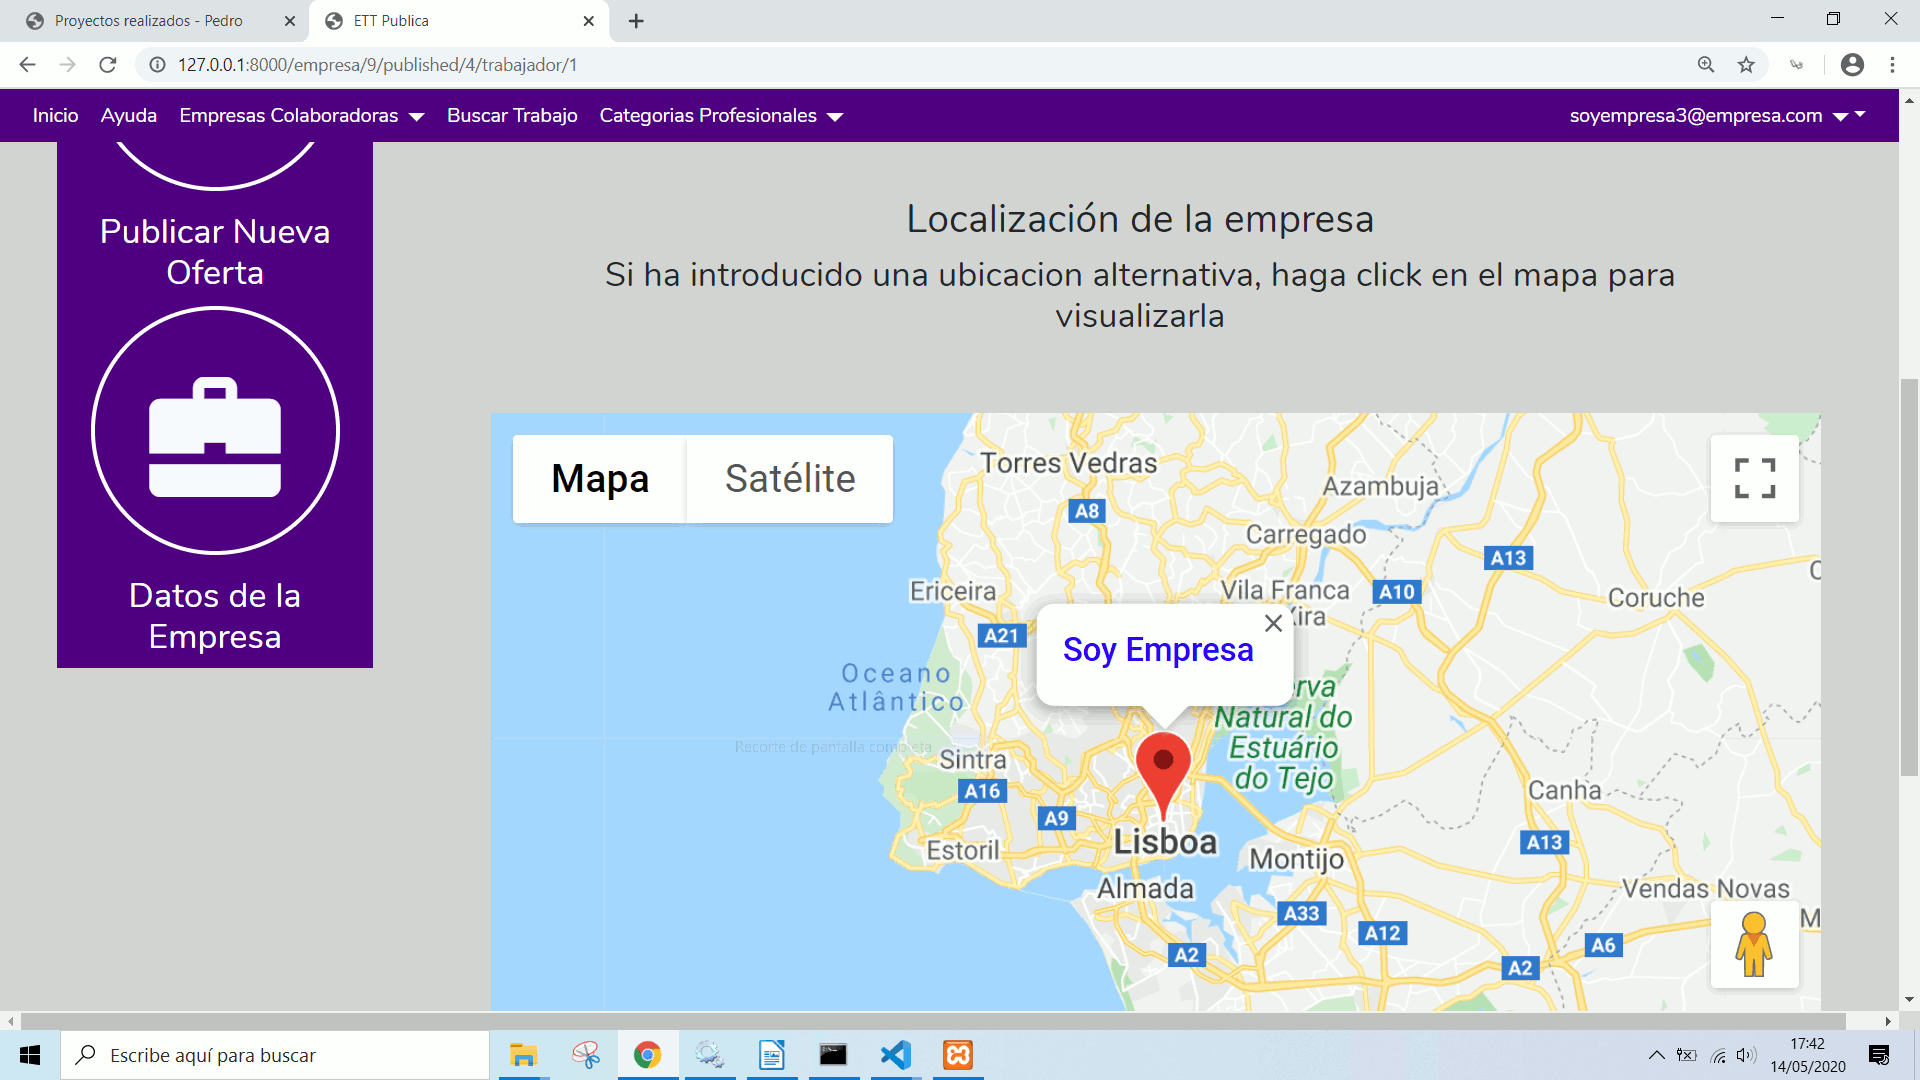Click Torres Vedras label on map

point(1068,463)
